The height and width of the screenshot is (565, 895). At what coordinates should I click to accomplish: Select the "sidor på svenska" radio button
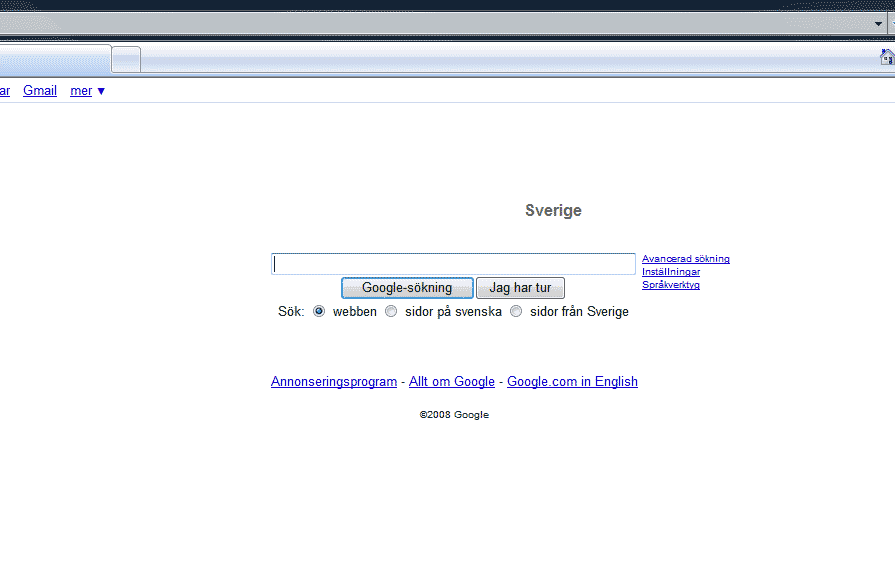pos(391,311)
